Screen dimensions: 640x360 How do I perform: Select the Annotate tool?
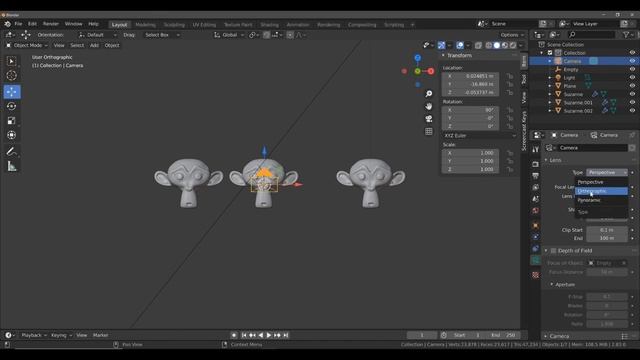point(11,151)
